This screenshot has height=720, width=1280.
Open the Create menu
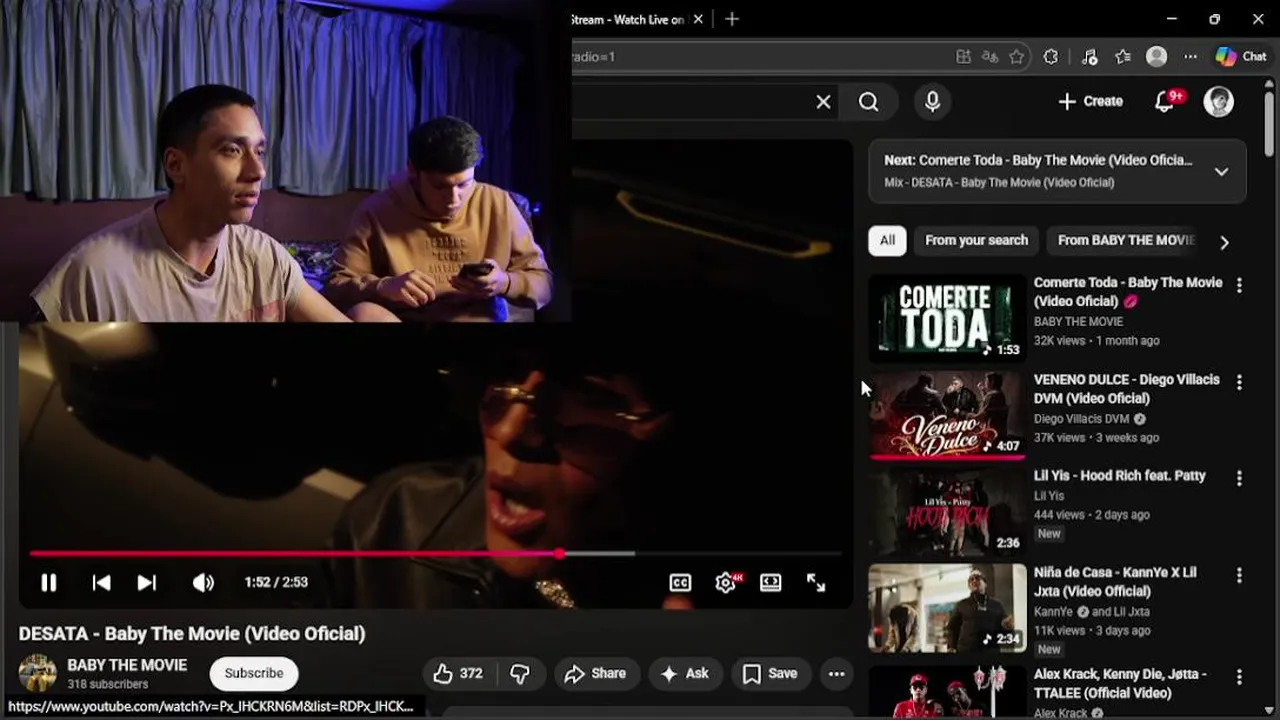(x=1090, y=101)
